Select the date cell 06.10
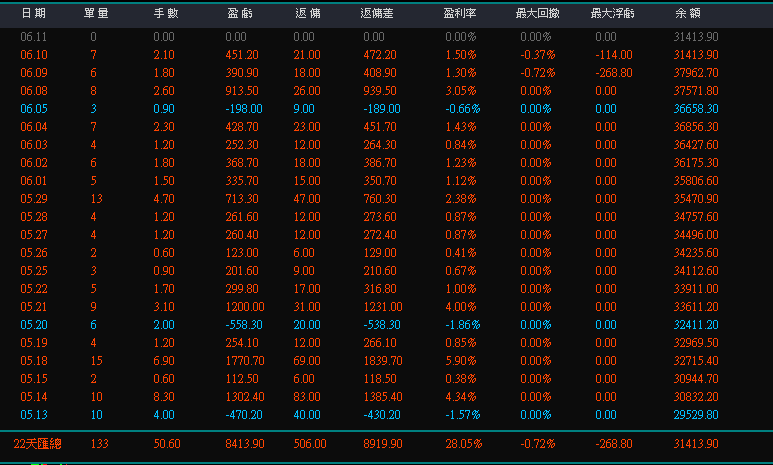 34,55
